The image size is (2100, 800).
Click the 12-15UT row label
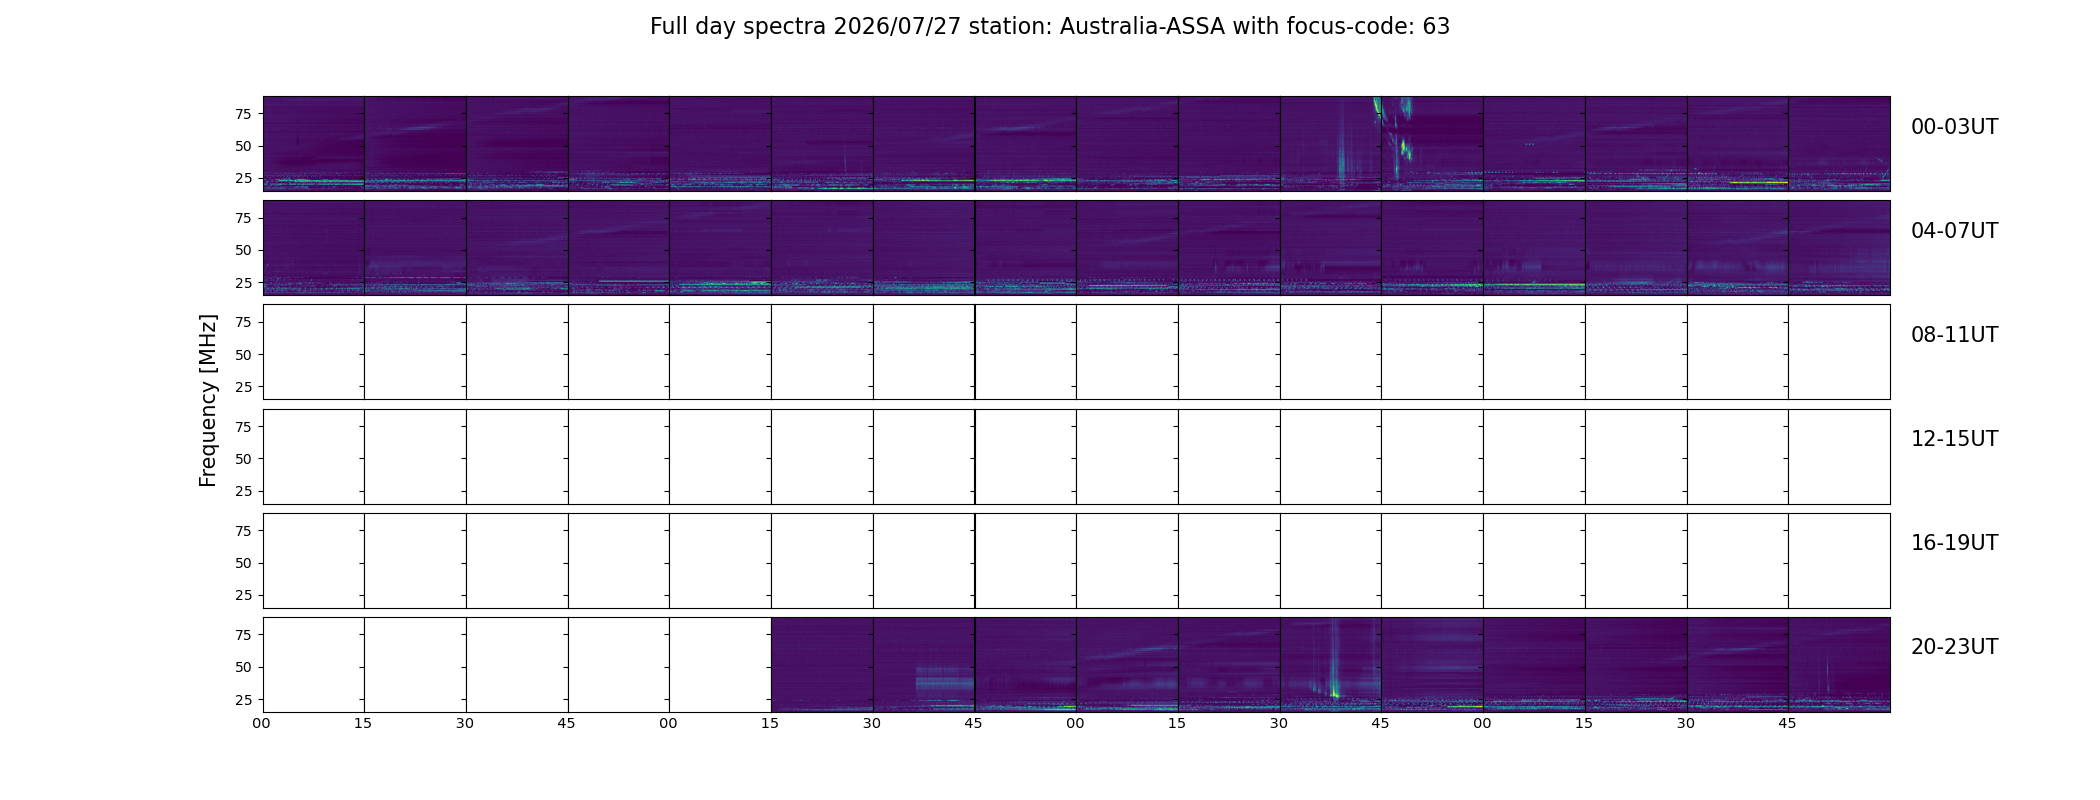tap(1954, 439)
